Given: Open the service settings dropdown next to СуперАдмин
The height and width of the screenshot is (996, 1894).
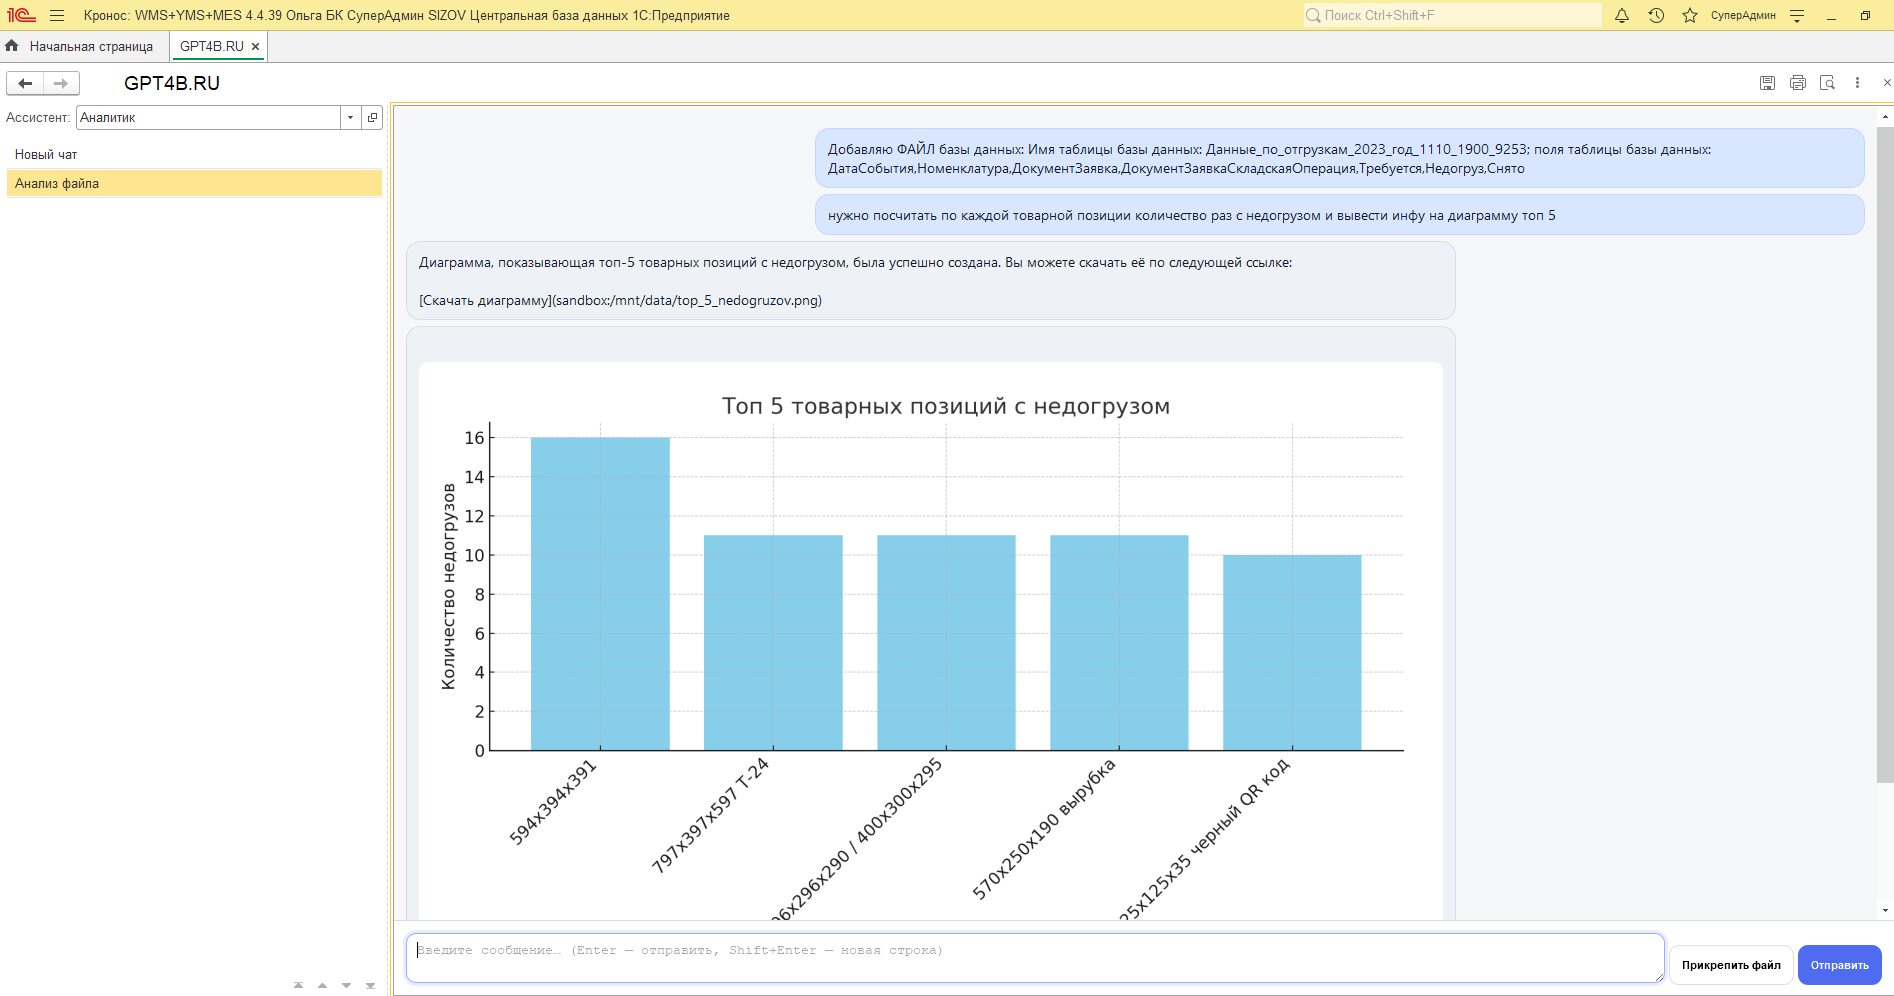Looking at the screenshot, I should point(1797,15).
